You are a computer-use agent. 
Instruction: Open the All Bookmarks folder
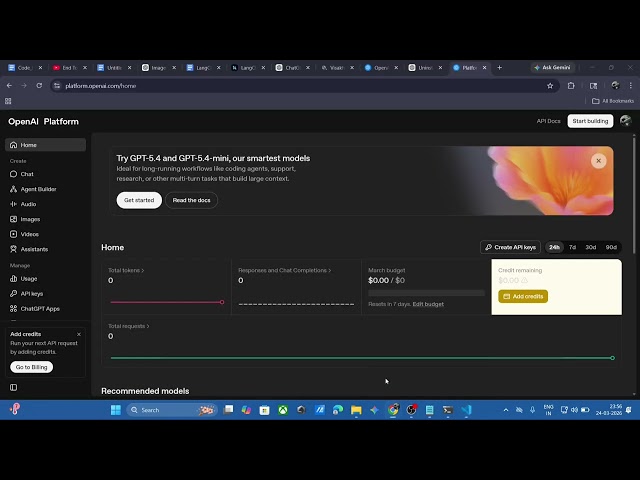[613, 101]
